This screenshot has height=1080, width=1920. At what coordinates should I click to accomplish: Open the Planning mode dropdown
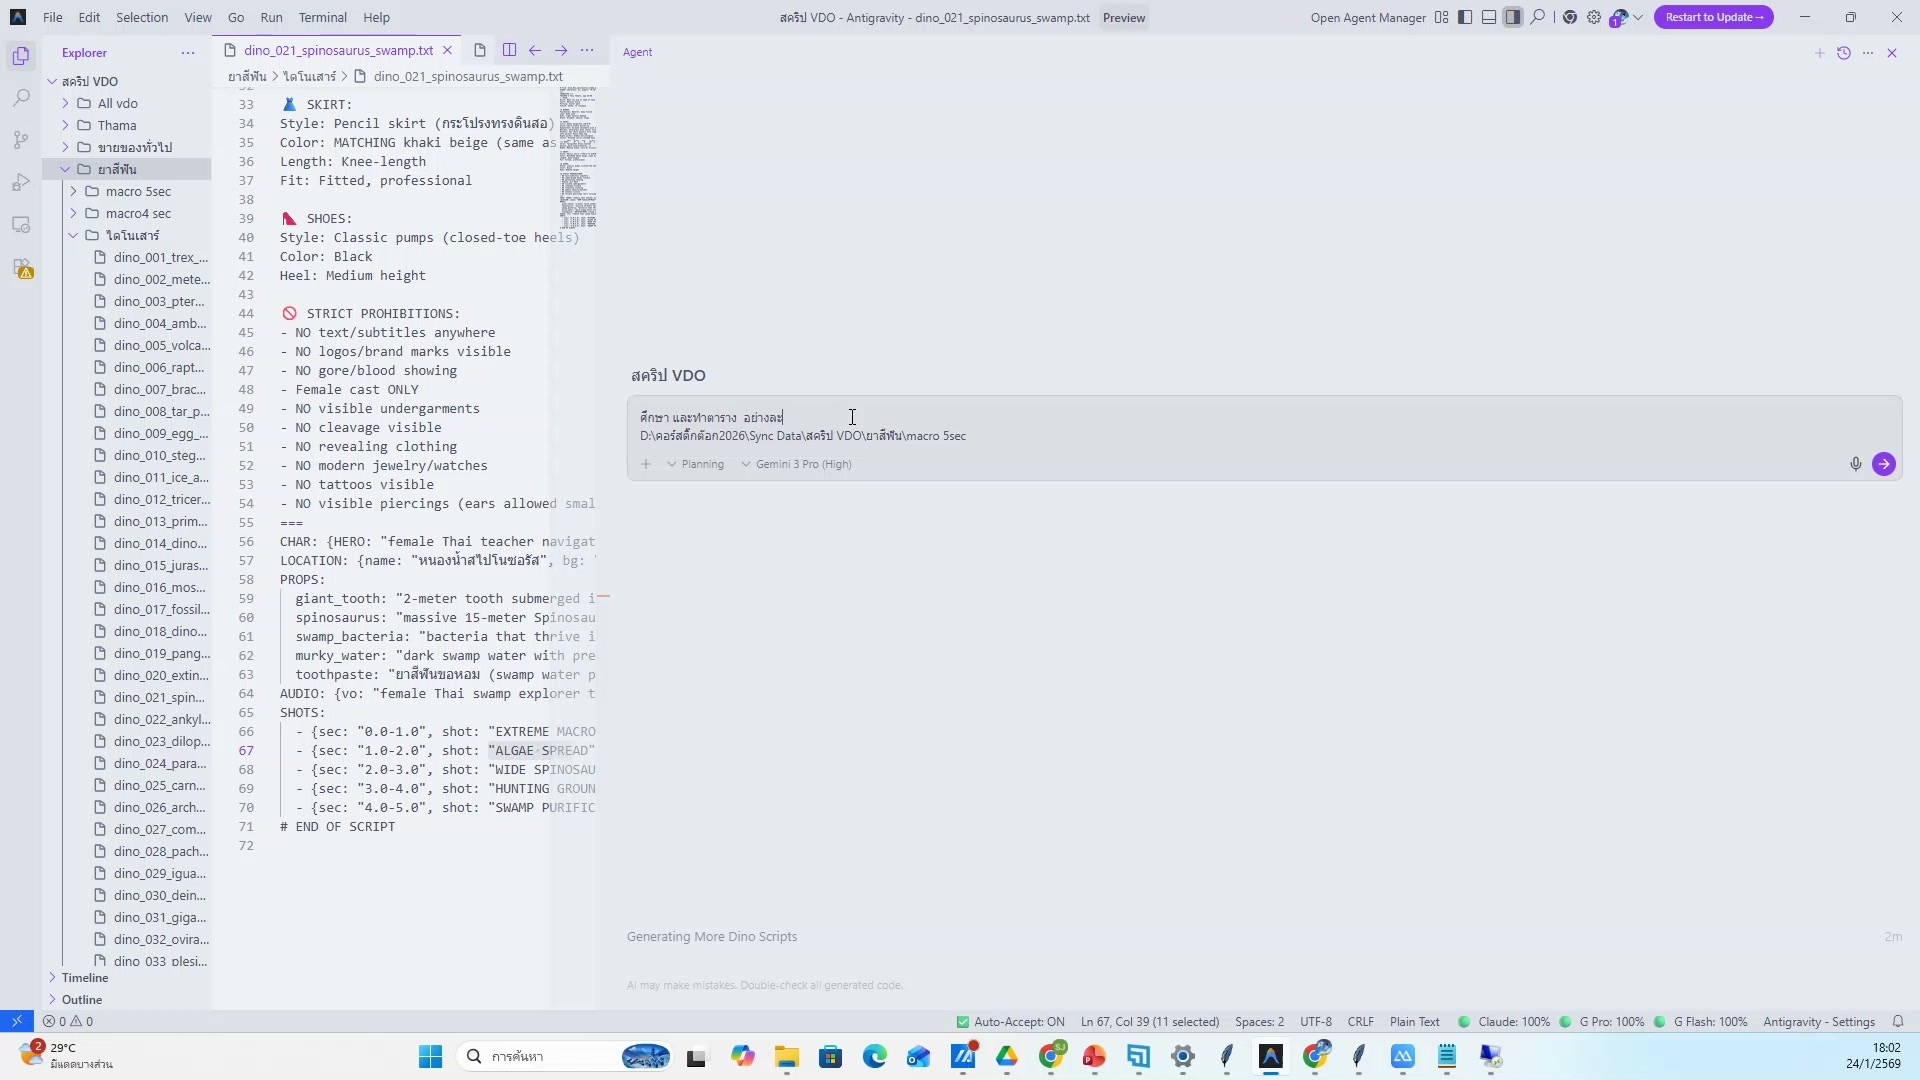(696, 464)
